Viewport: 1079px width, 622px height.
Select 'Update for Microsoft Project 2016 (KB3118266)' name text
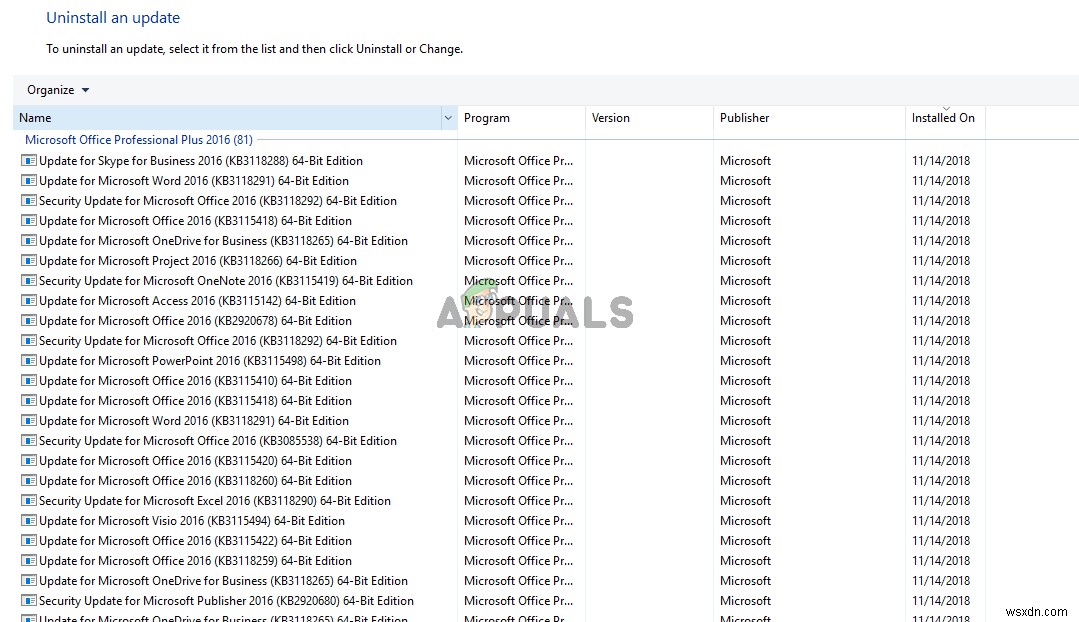(x=198, y=261)
